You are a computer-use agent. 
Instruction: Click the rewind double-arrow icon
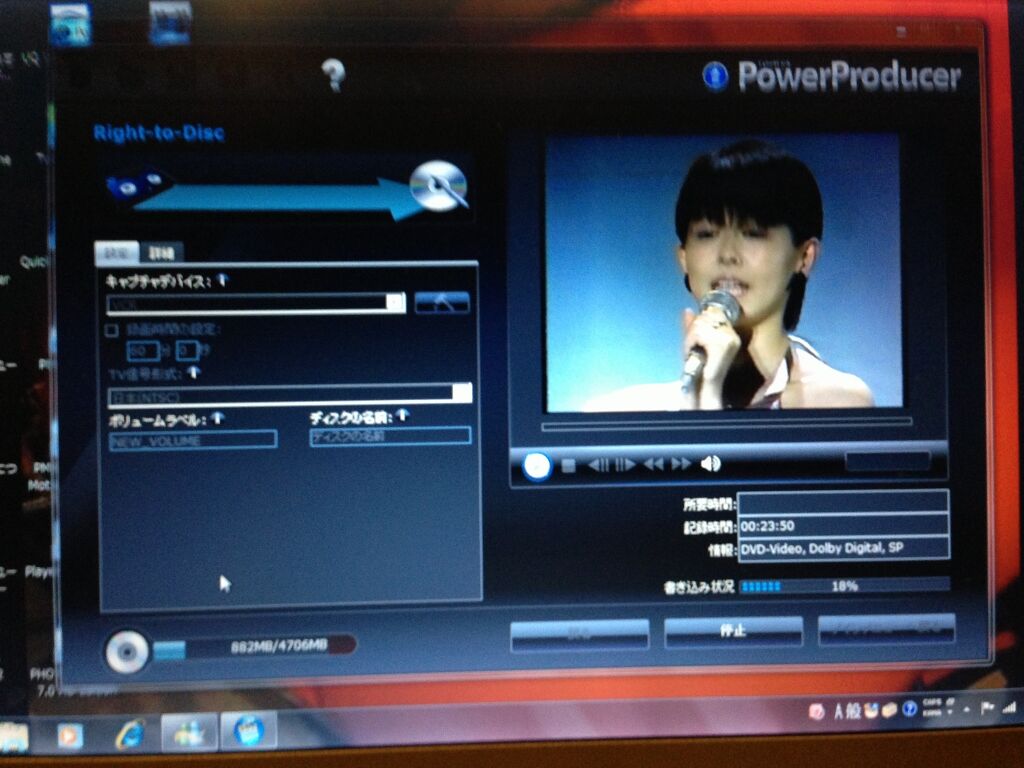point(653,464)
